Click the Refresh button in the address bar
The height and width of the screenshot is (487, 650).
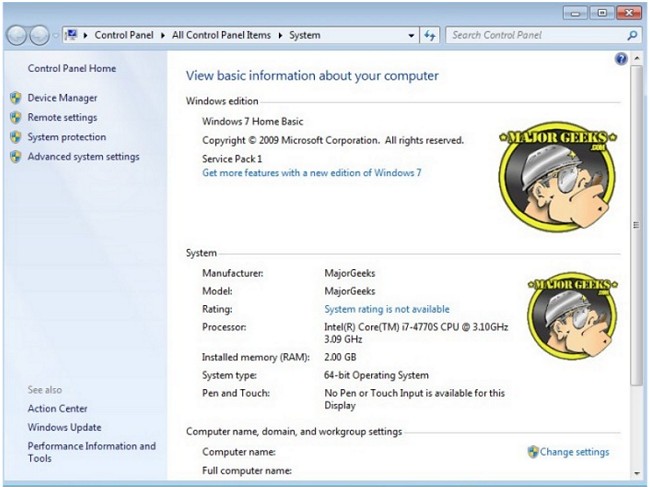430,36
